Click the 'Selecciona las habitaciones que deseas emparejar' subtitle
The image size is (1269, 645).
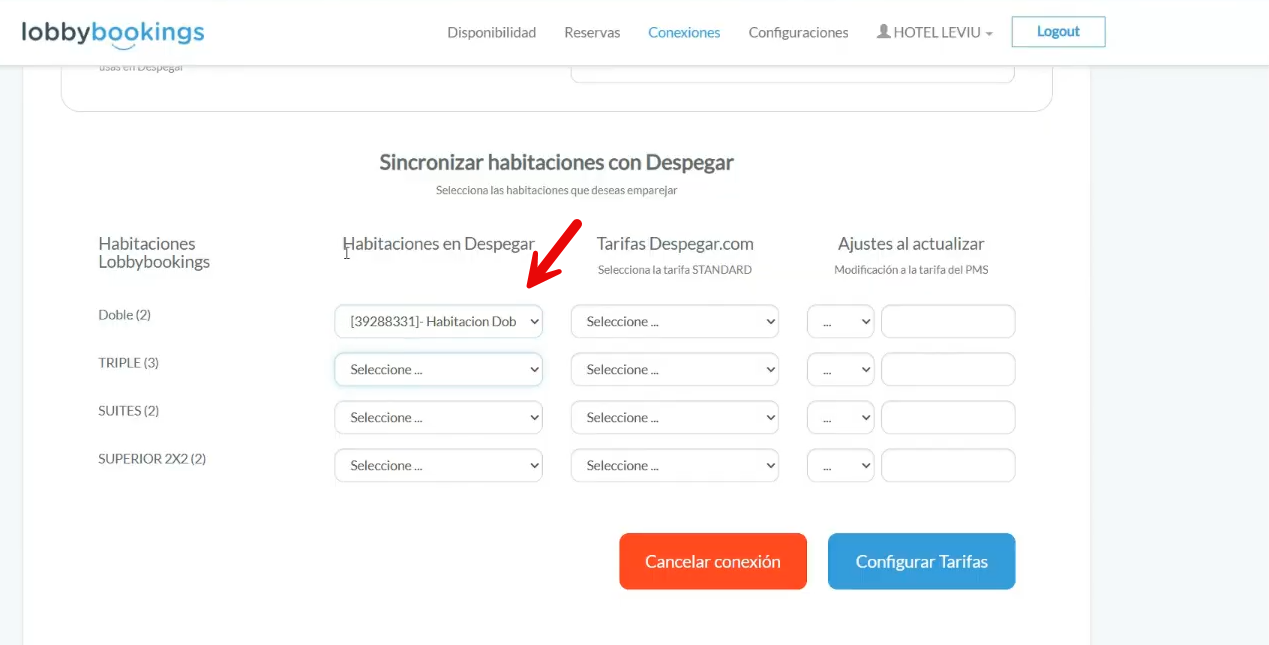tap(557, 190)
